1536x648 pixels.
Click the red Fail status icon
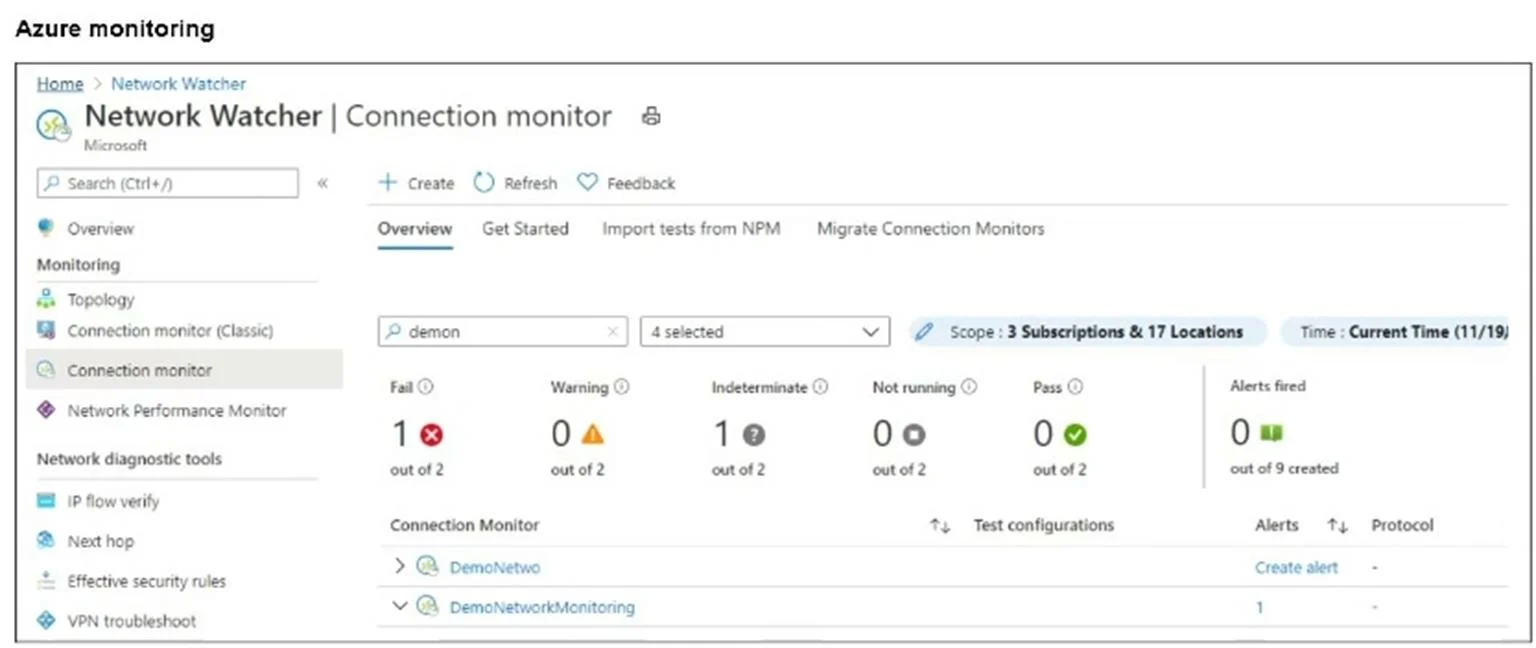(432, 435)
